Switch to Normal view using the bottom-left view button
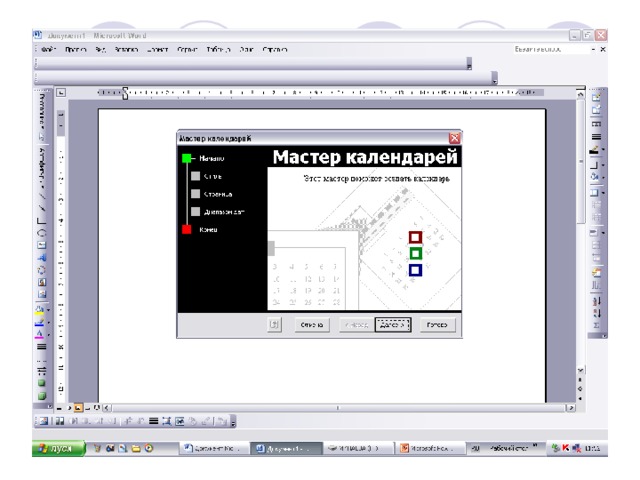640x480 pixels. click(x=60, y=409)
